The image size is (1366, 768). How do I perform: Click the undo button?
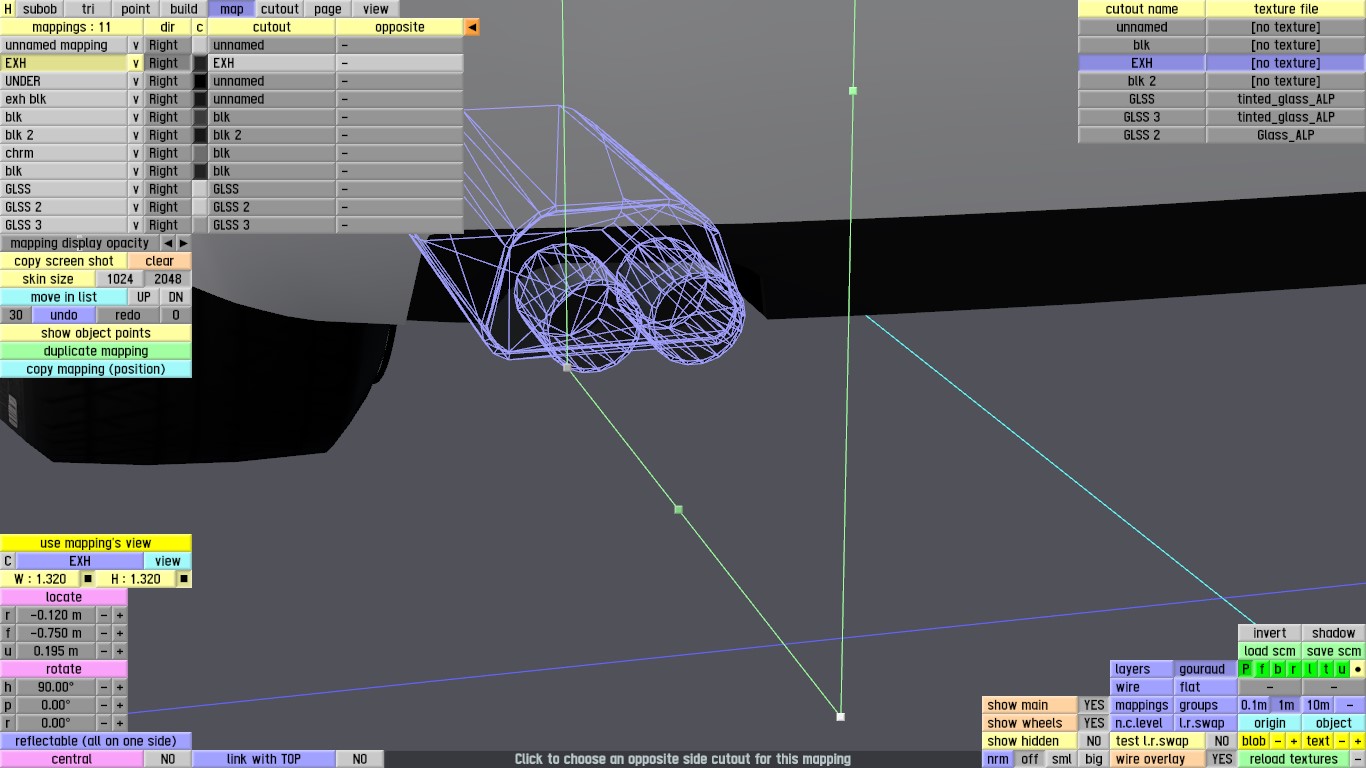click(x=64, y=315)
